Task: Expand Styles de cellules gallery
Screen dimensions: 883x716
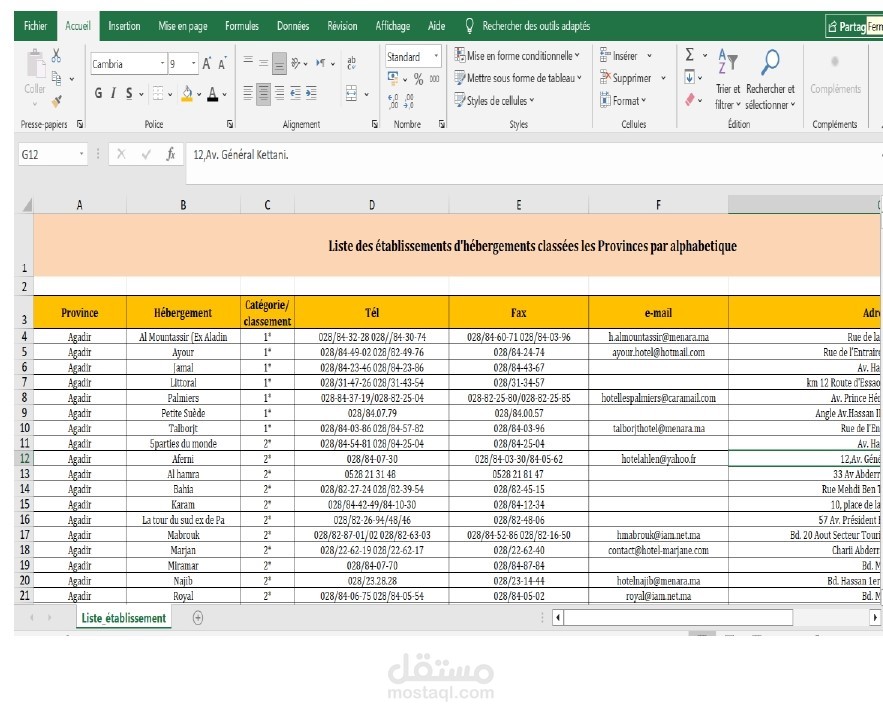Action: (494, 100)
